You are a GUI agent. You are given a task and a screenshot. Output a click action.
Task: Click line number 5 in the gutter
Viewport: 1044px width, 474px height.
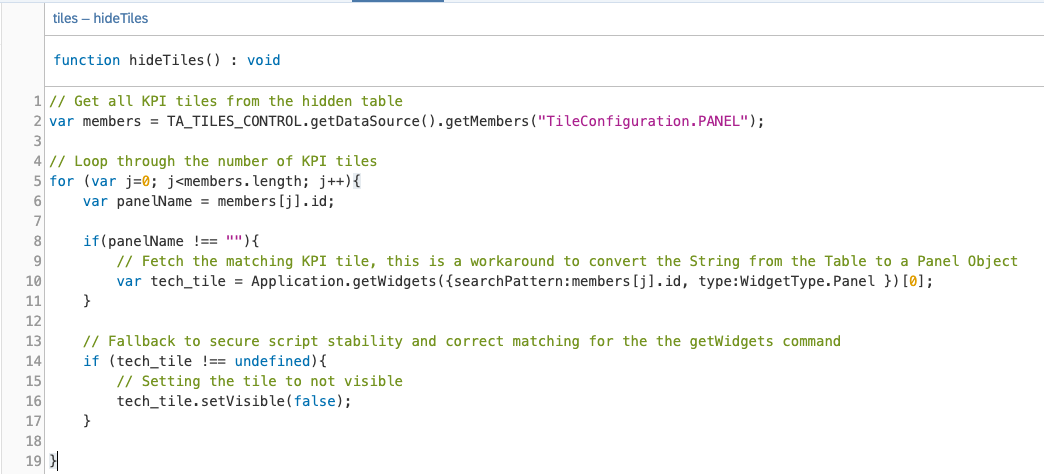(37, 181)
